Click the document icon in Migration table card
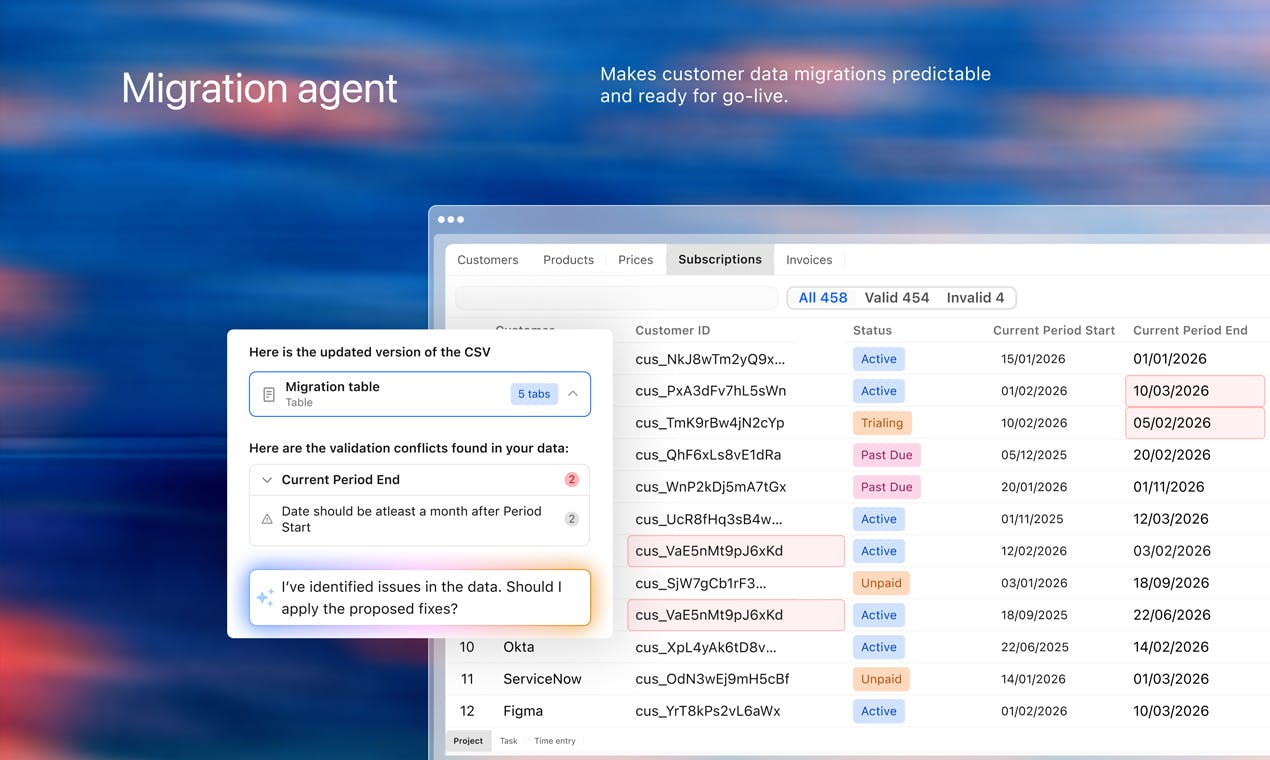 point(269,395)
